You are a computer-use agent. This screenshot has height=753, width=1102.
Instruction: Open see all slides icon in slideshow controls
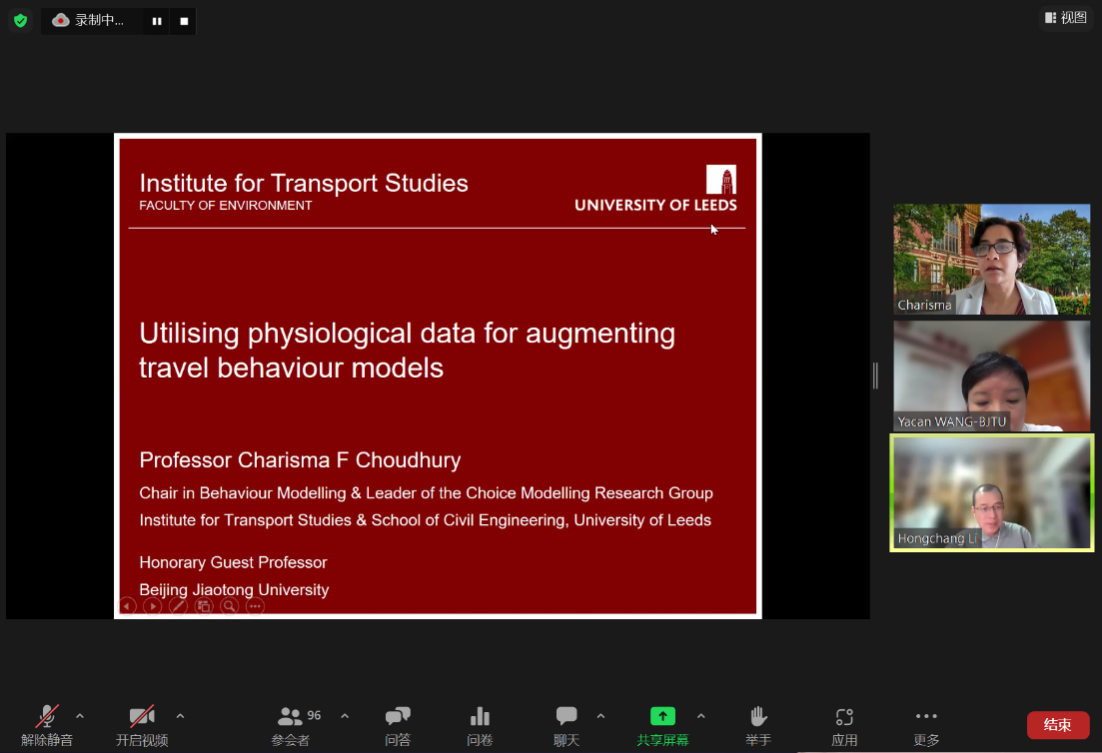pos(204,606)
